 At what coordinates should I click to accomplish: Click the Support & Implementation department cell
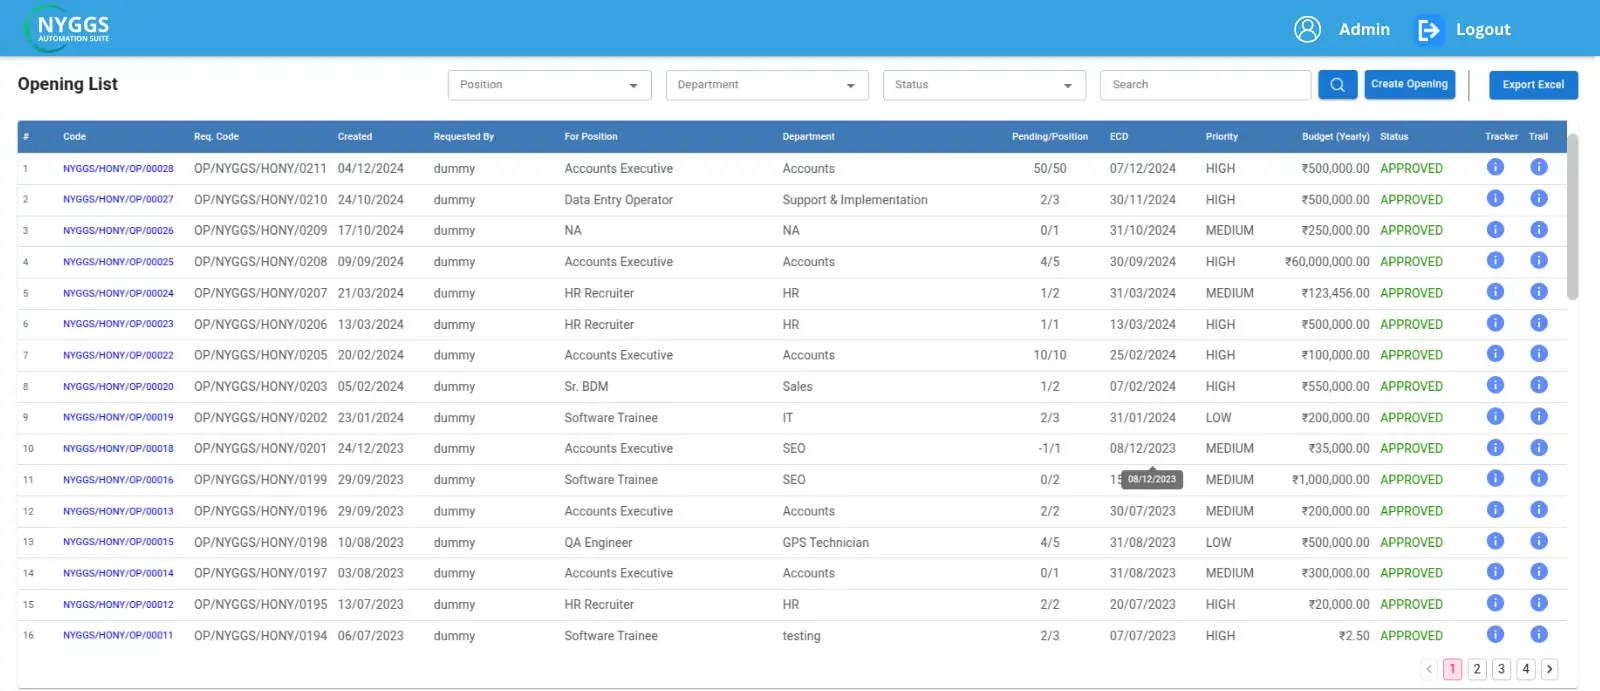point(855,200)
